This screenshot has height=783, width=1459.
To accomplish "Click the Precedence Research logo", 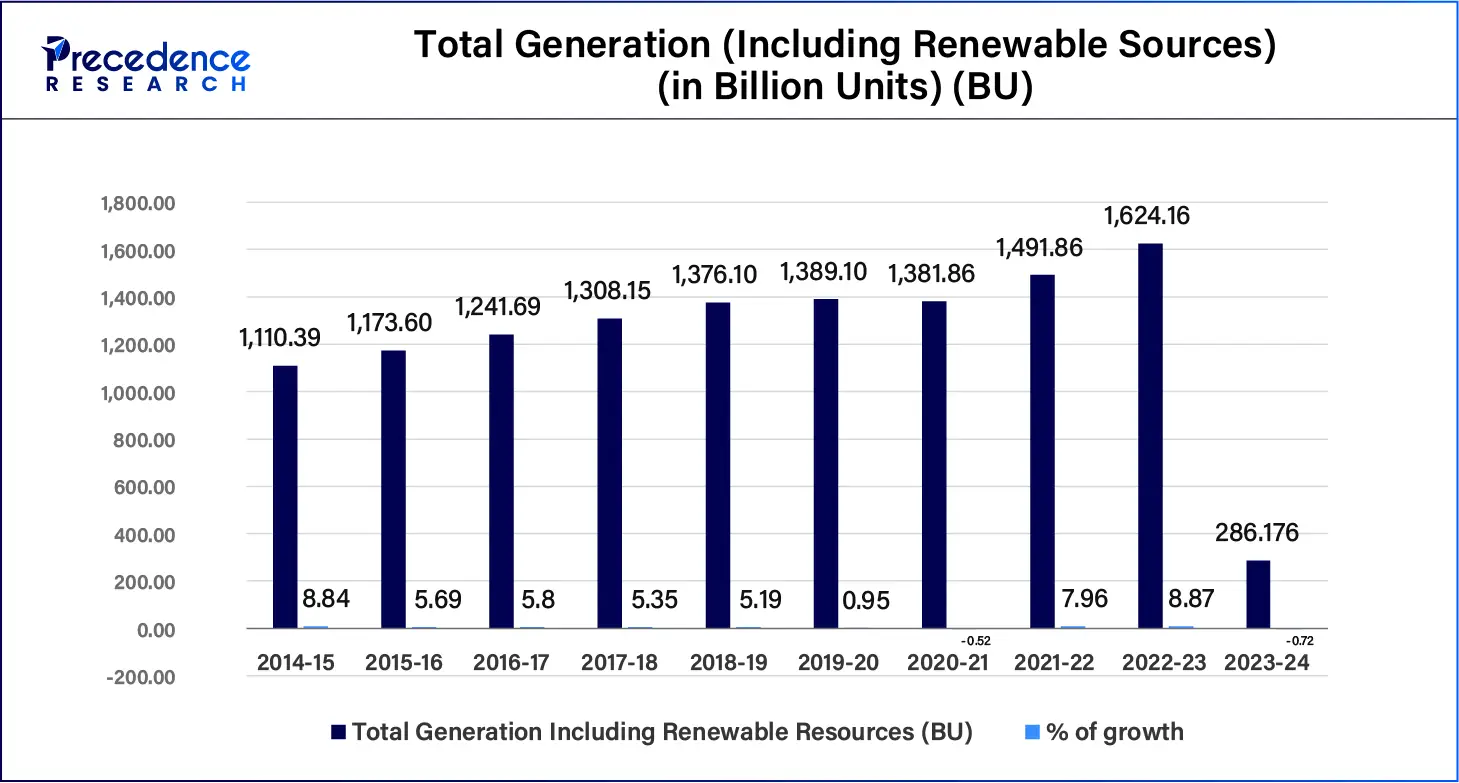I will [147, 64].
